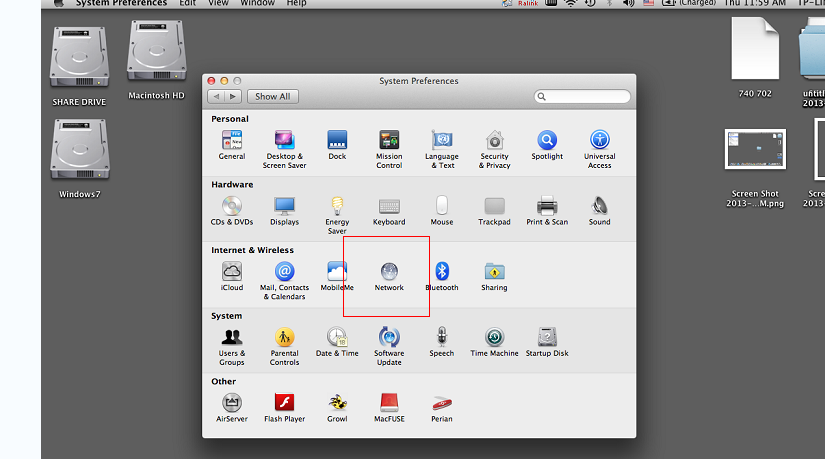
Task: Open the General preference pane
Action: coord(232,145)
